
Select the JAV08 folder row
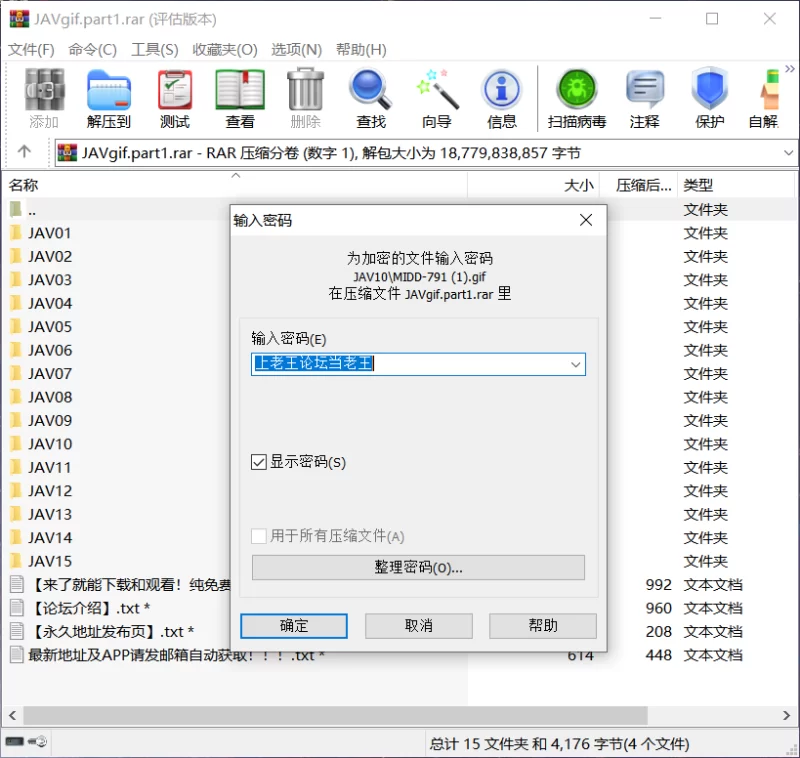[49, 397]
